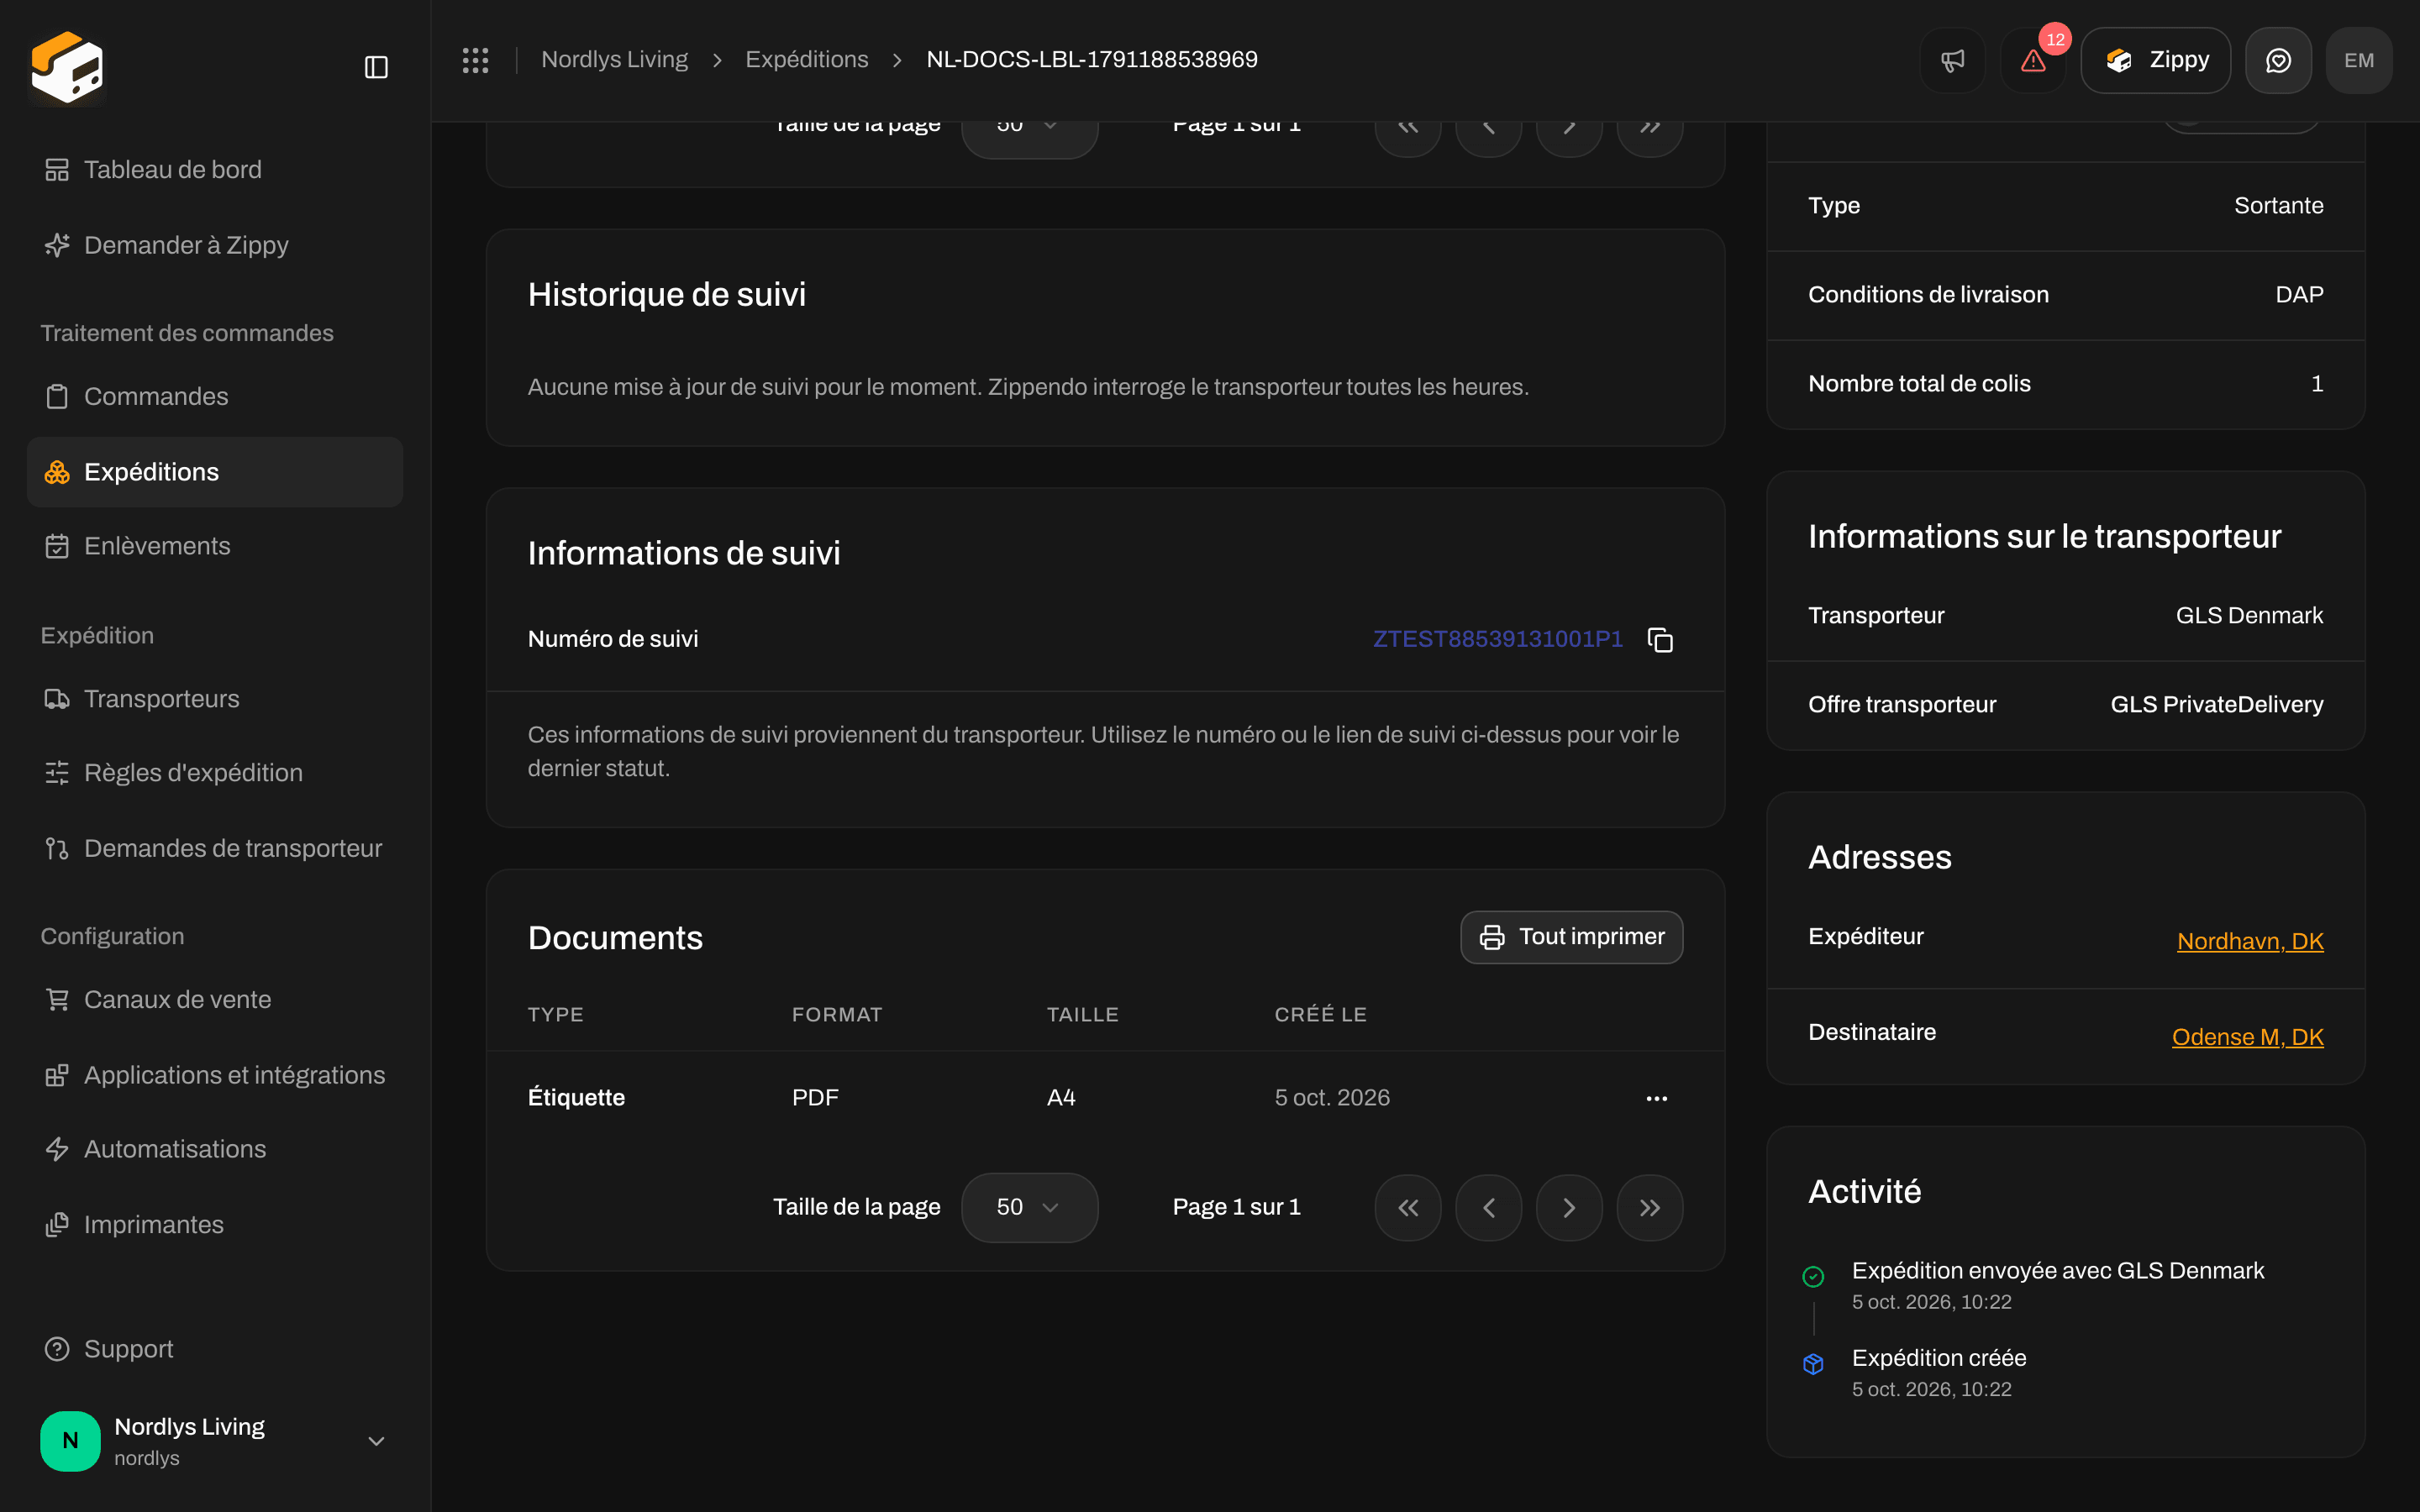Open the EM user menu
The height and width of the screenshot is (1512, 2420).
pyautogui.click(x=2359, y=60)
